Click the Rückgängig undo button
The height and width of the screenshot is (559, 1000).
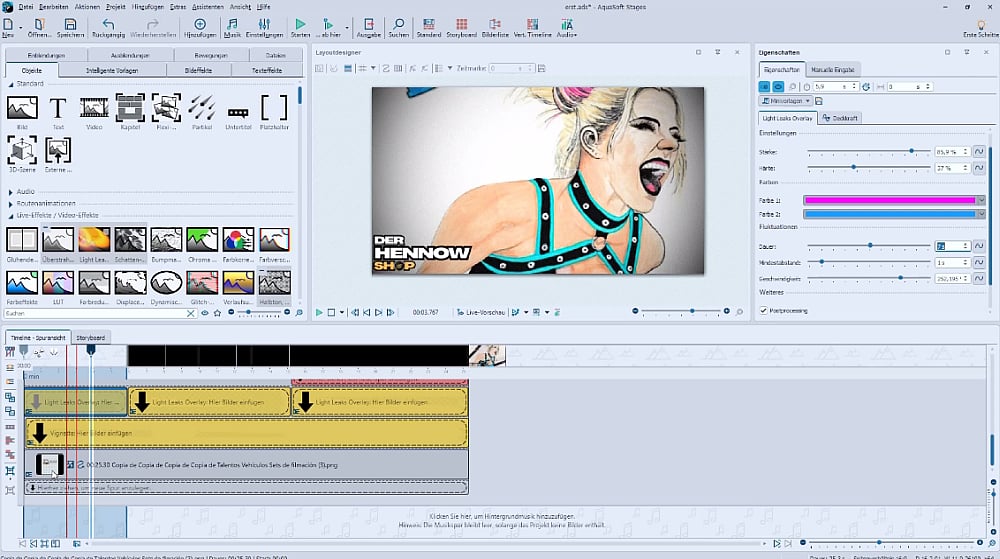click(x=108, y=25)
